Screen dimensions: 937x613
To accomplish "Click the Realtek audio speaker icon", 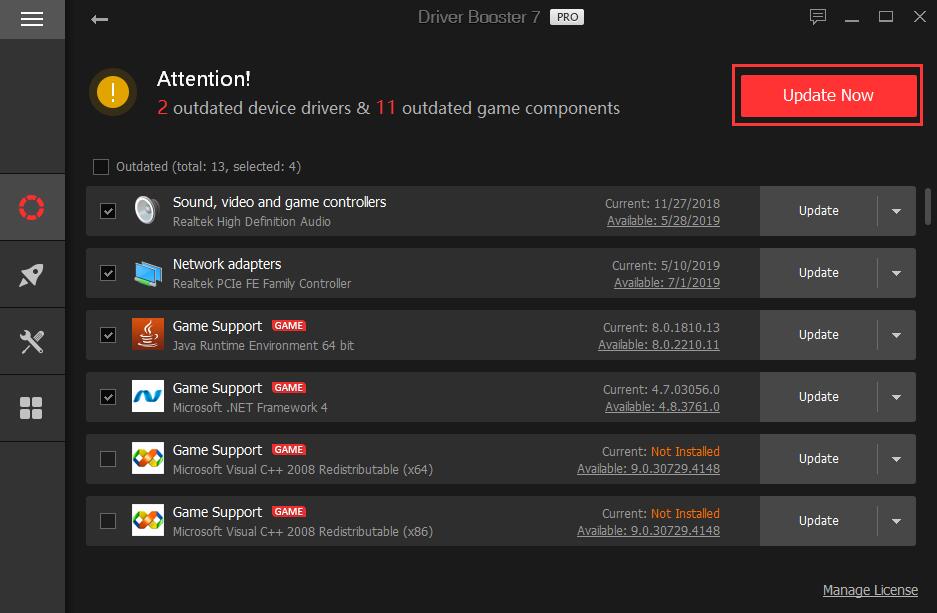I will [147, 210].
